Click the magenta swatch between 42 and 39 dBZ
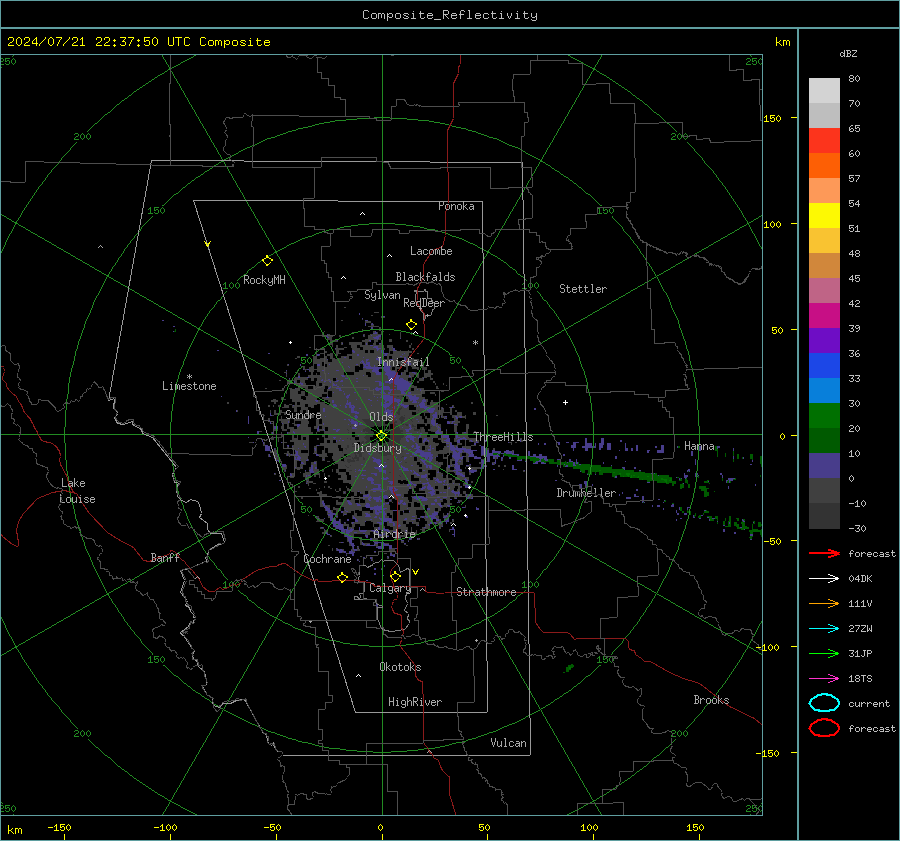Screen dimensions: 900x841 click(824, 316)
